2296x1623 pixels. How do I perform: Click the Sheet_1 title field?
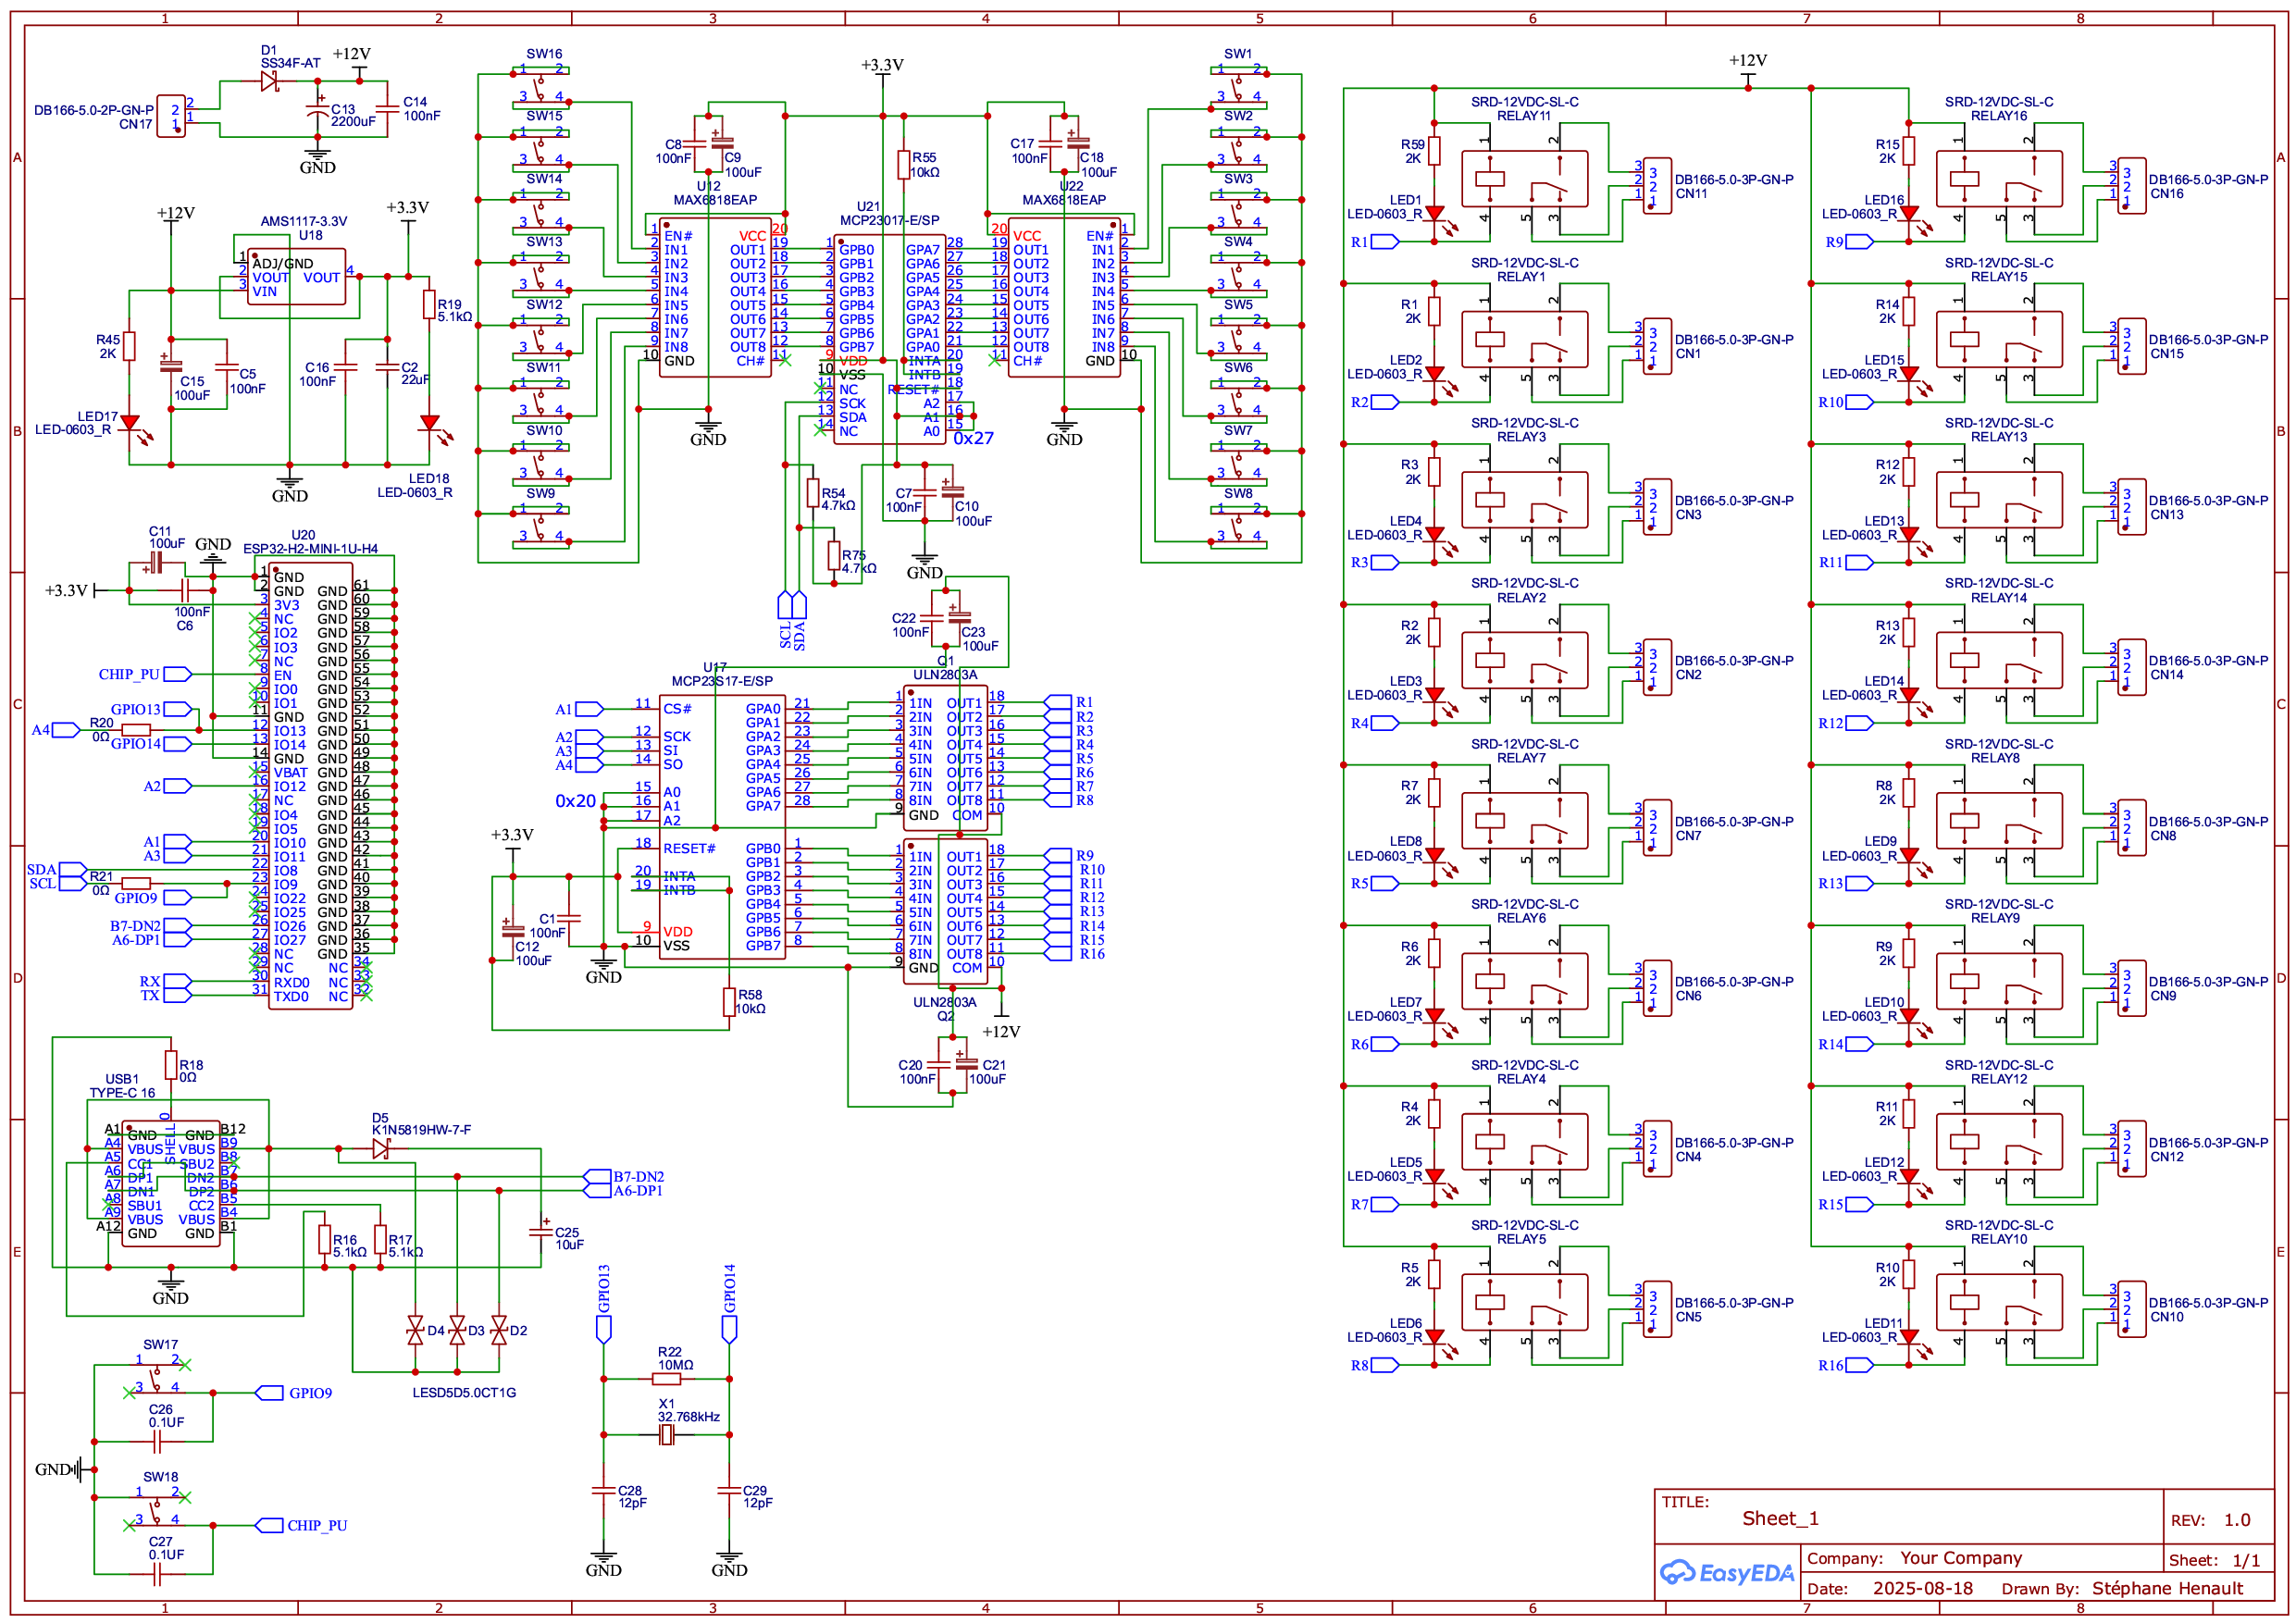click(x=1780, y=1518)
